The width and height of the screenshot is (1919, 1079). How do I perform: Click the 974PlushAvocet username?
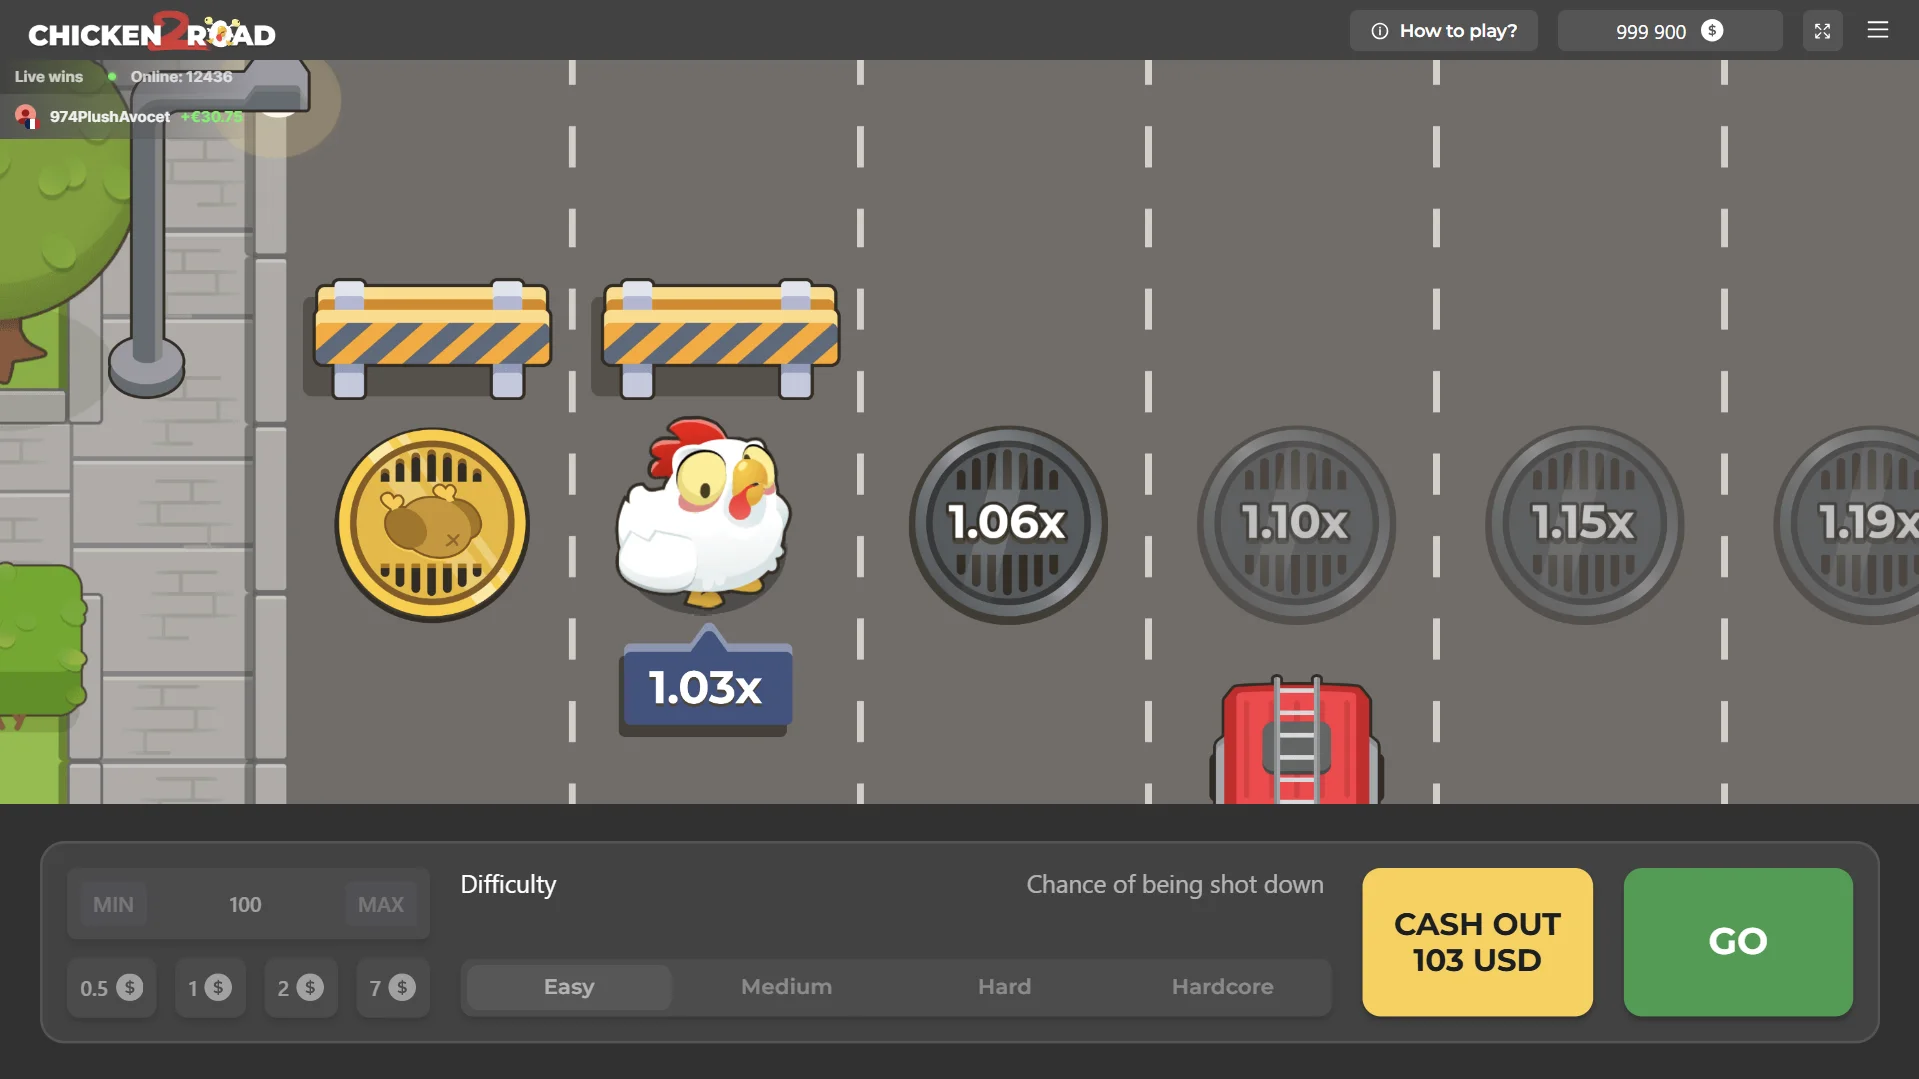click(110, 117)
